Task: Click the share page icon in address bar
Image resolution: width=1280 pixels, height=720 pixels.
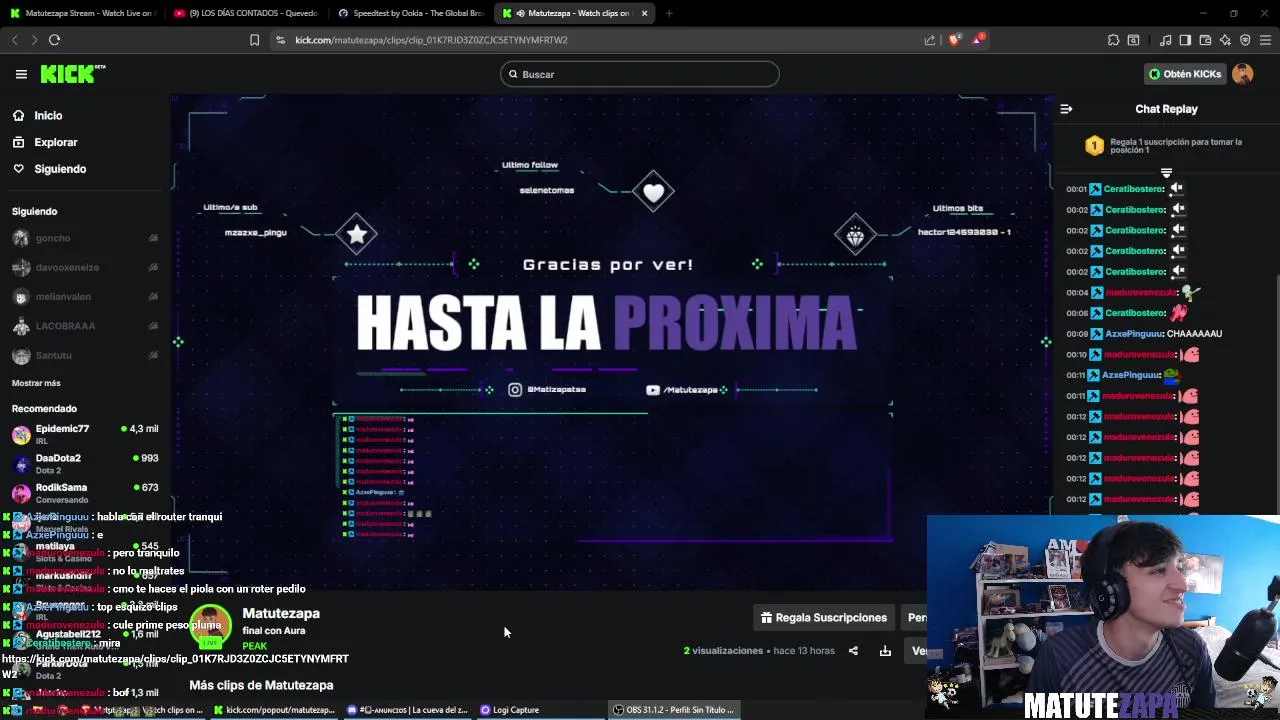Action: point(930,40)
